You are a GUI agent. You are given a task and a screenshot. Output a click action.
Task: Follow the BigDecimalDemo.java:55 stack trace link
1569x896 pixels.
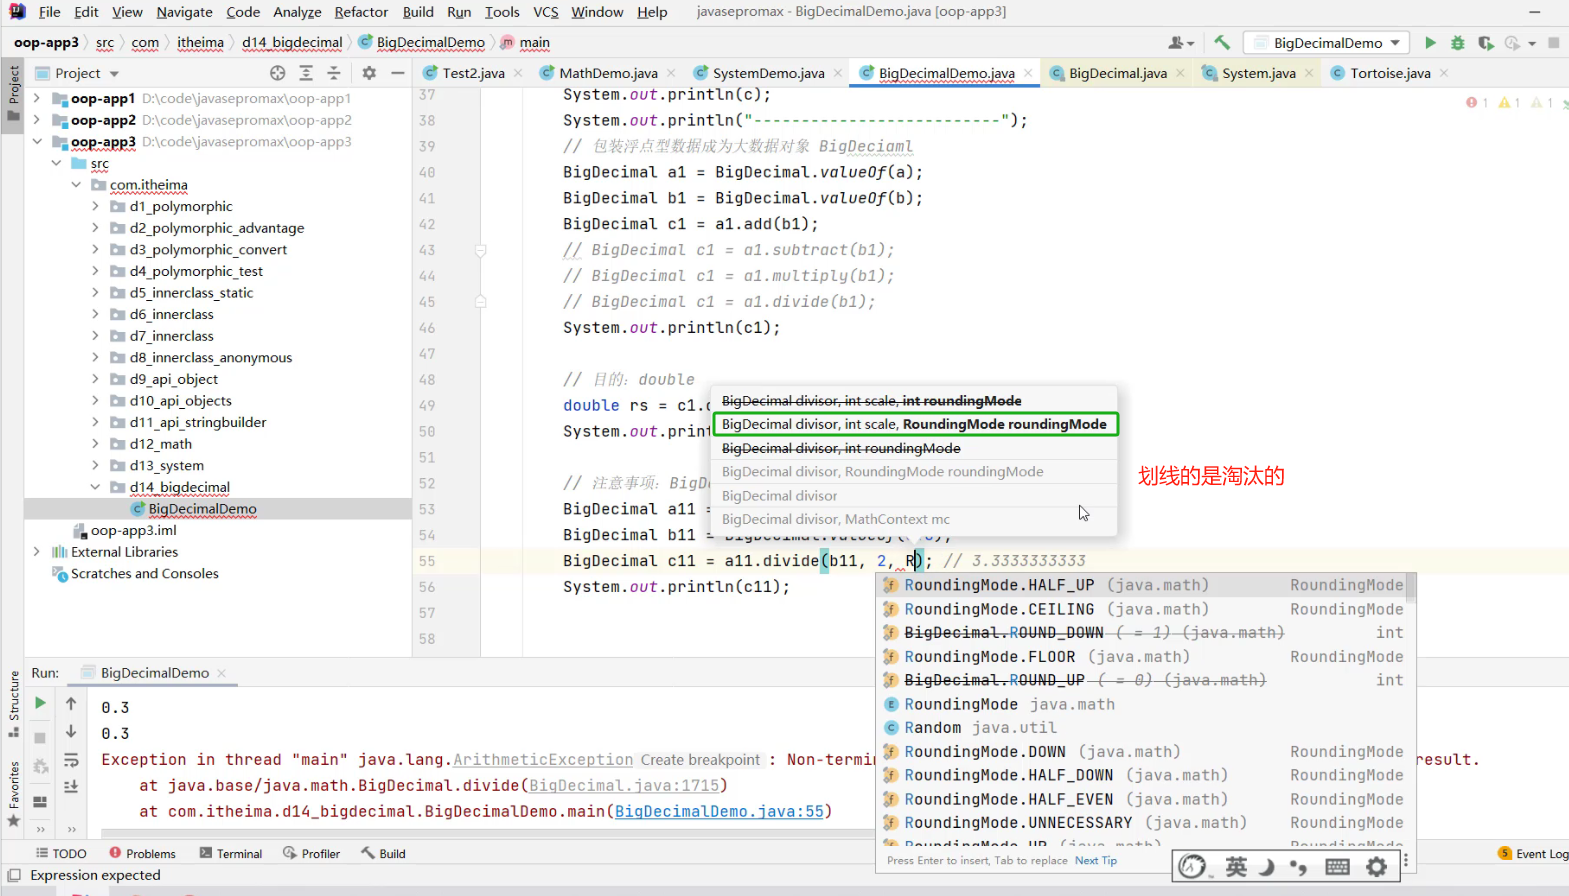[719, 811]
